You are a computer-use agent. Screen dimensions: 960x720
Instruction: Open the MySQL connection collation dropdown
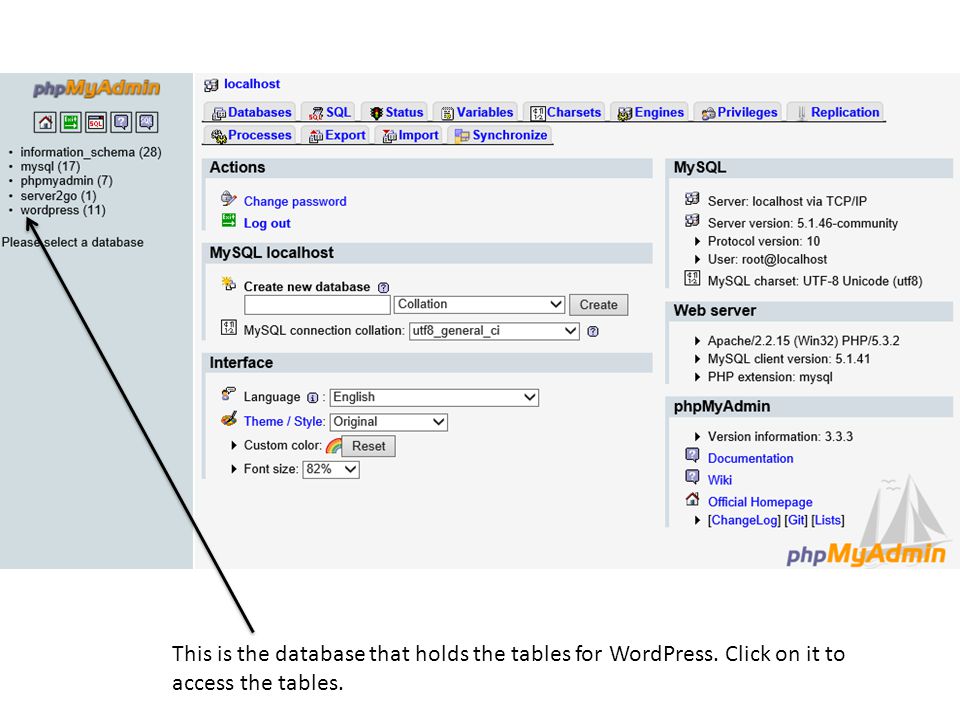click(494, 331)
